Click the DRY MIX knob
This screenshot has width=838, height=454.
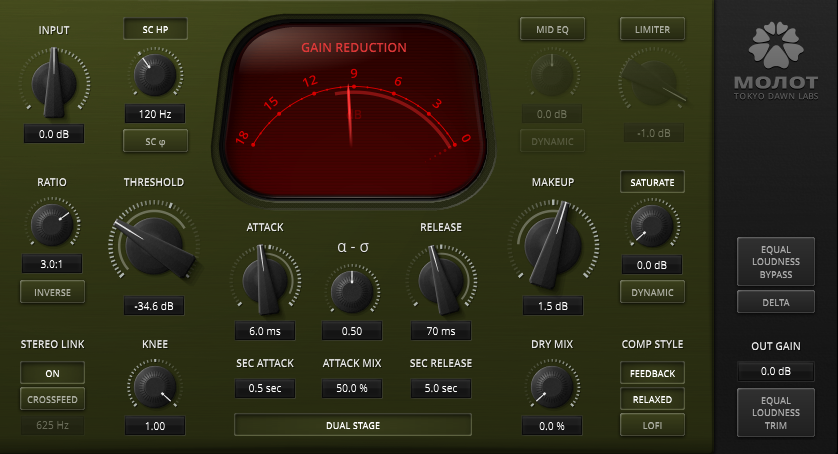(x=552, y=387)
